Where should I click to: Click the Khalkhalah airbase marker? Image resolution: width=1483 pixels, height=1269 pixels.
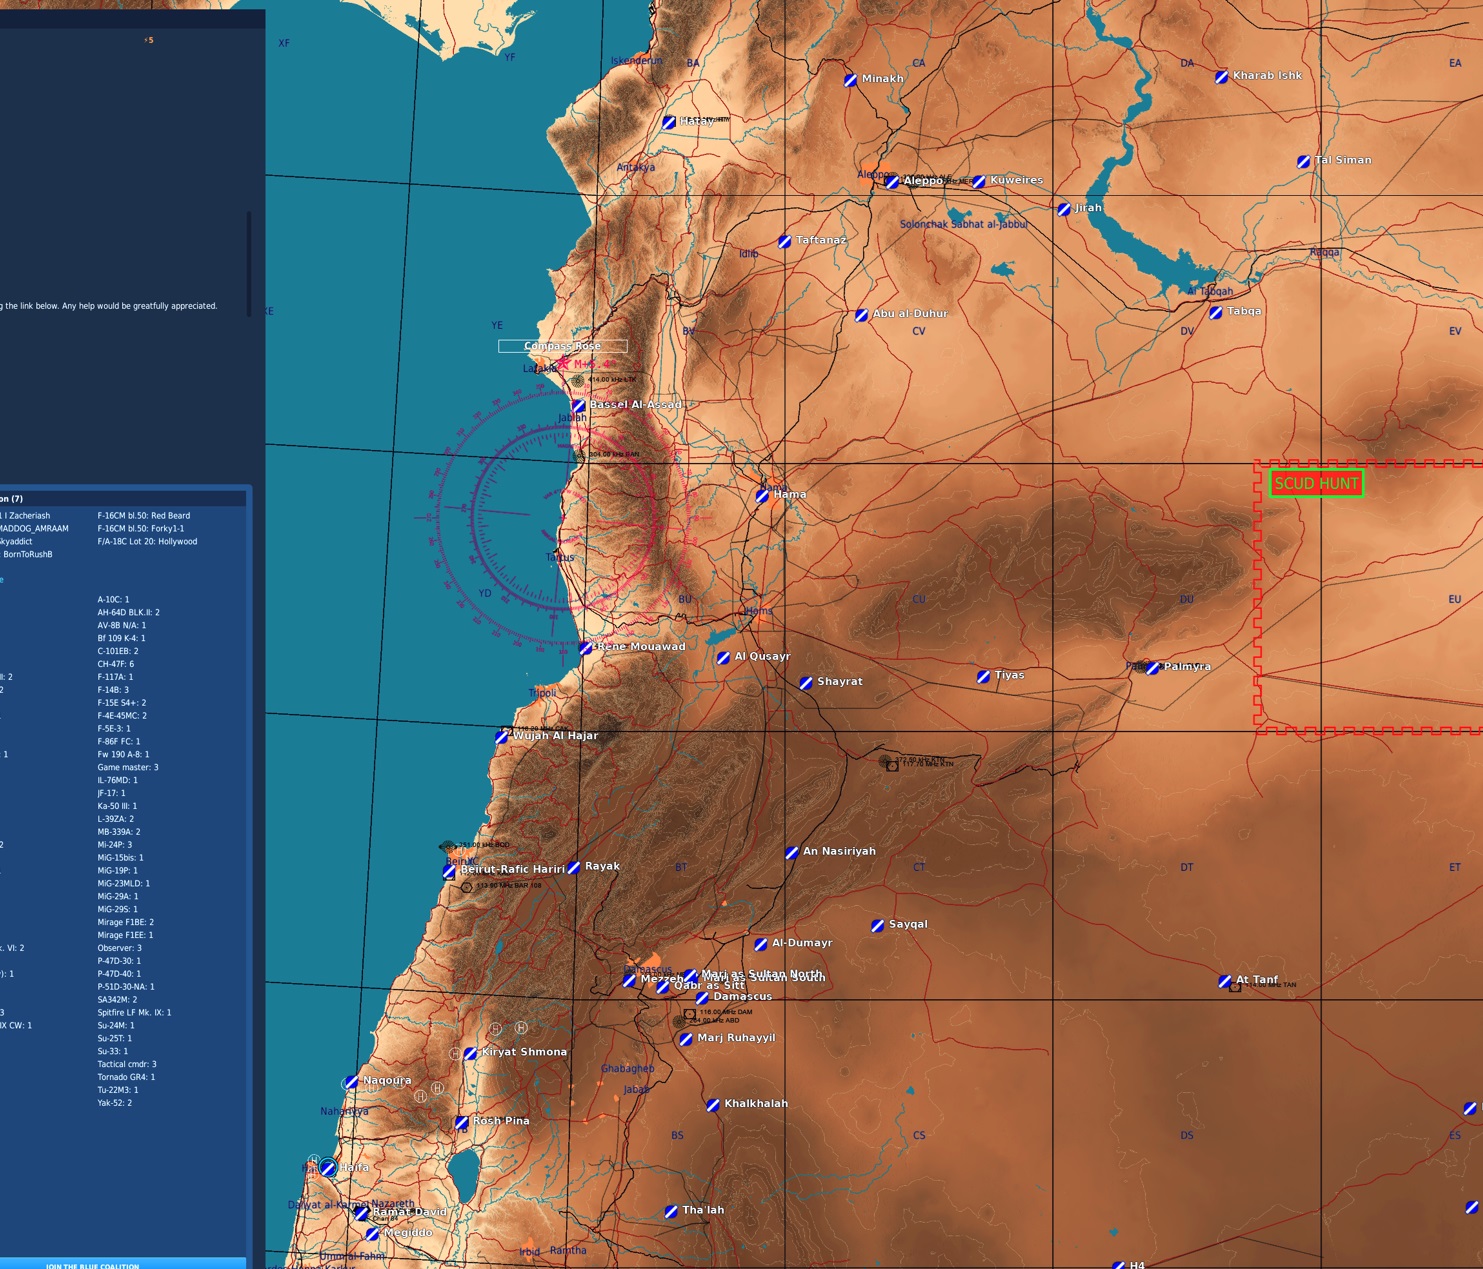click(x=713, y=1105)
